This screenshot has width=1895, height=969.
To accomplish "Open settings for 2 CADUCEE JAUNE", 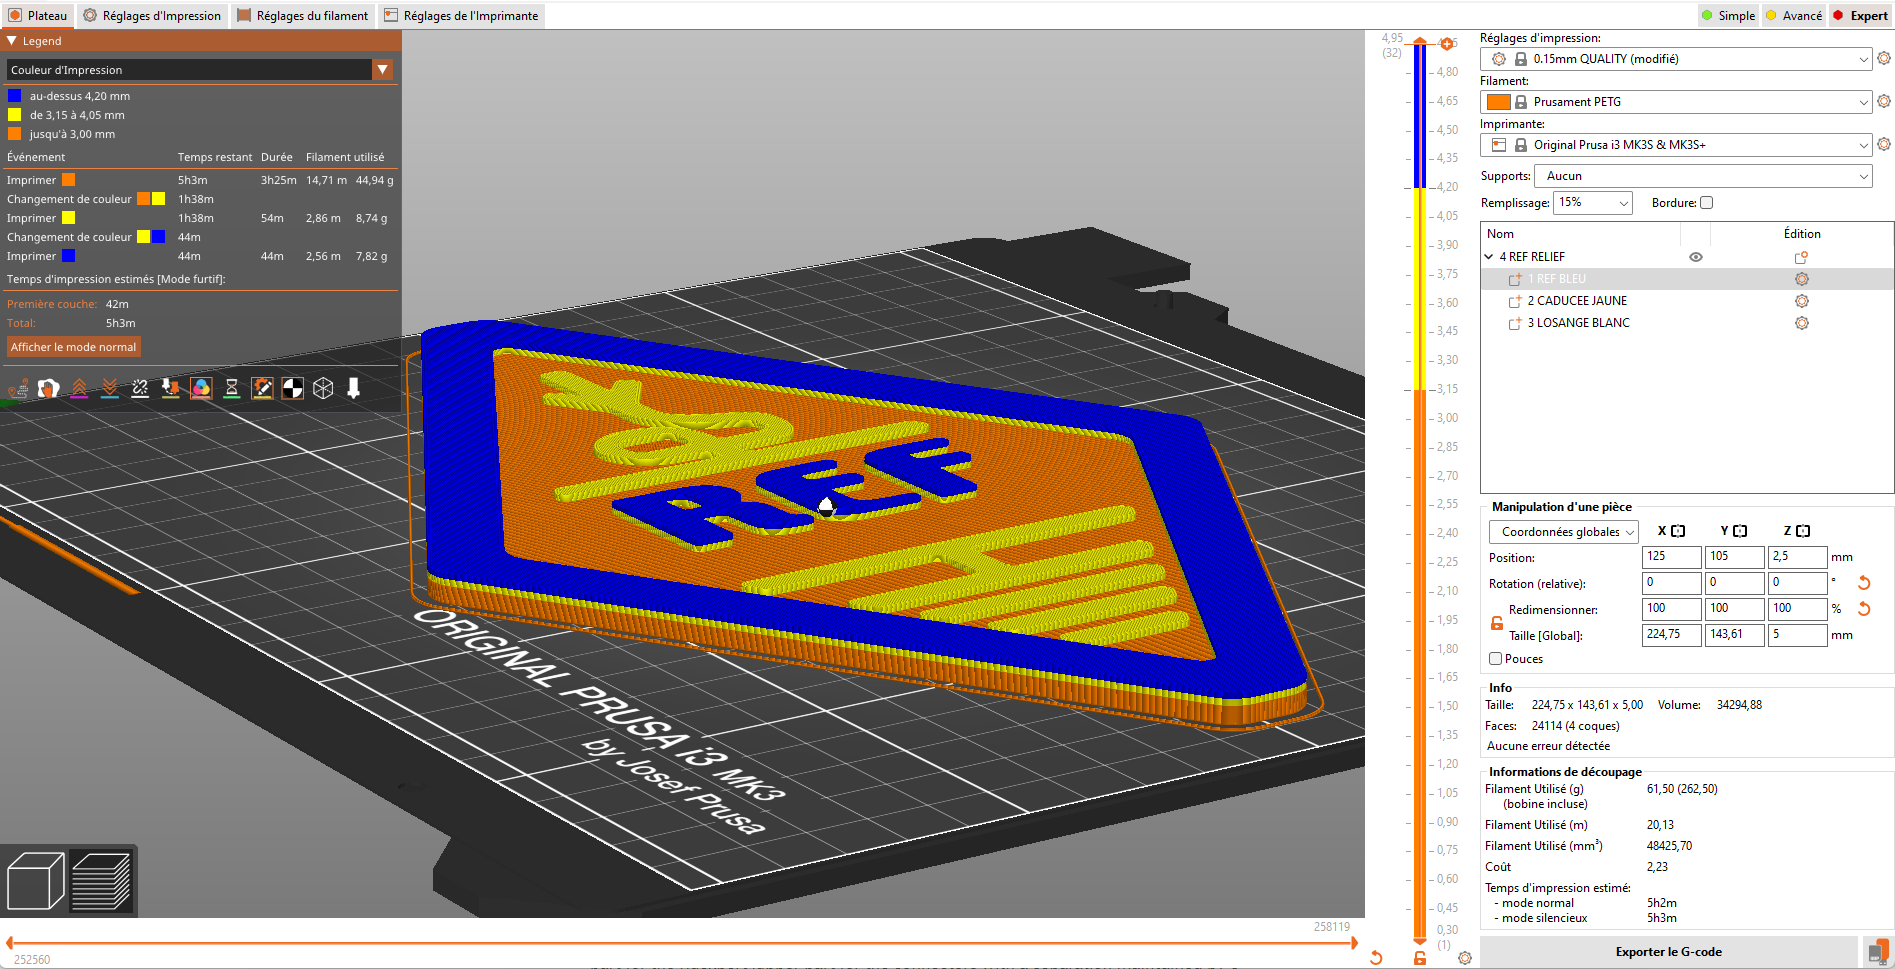I will (1802, 301).
